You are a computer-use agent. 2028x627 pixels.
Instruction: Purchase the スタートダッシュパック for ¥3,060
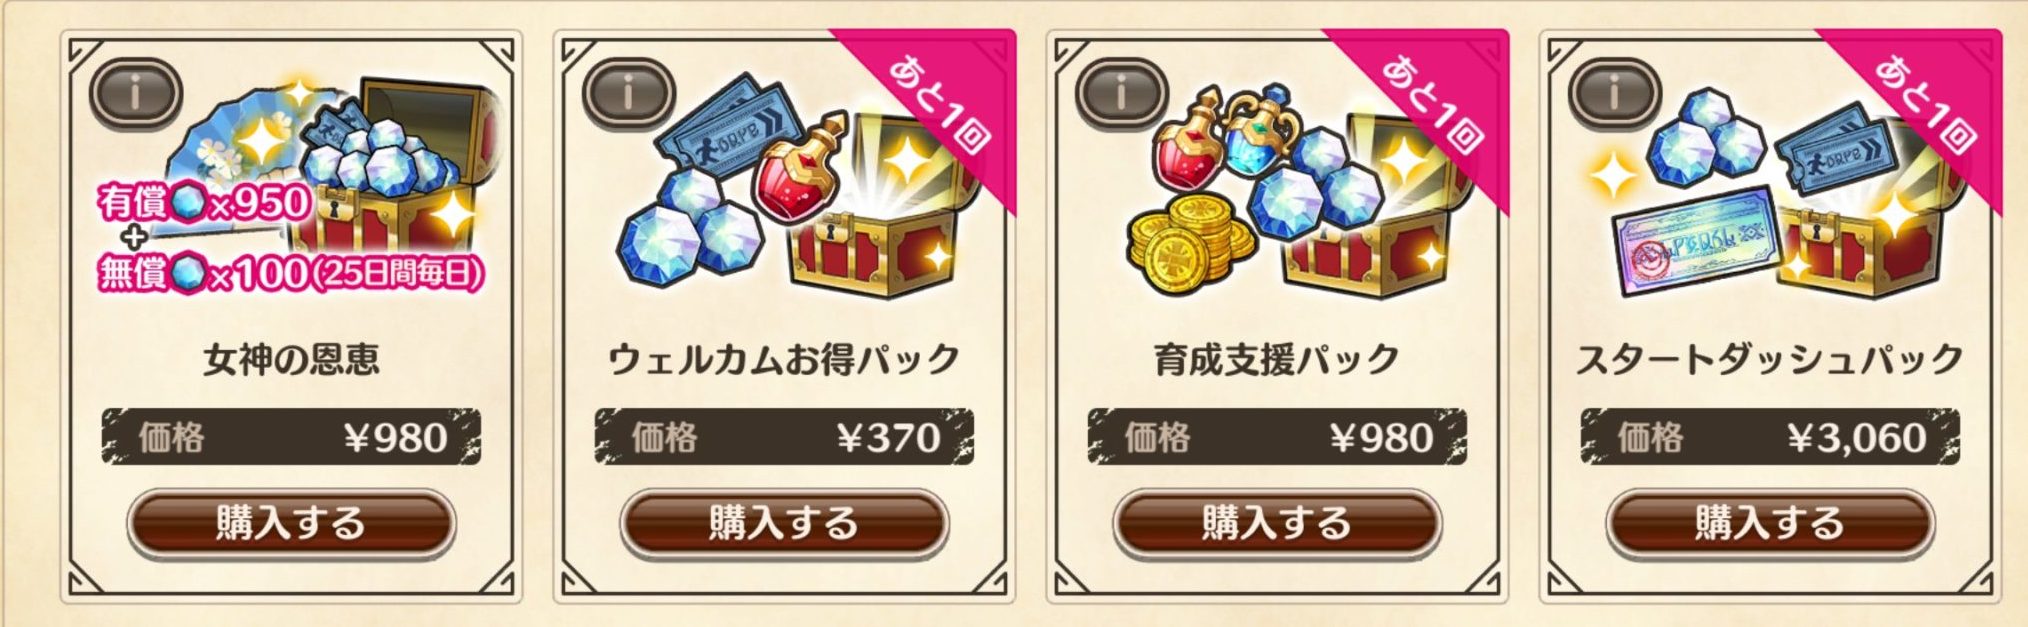1770,523
